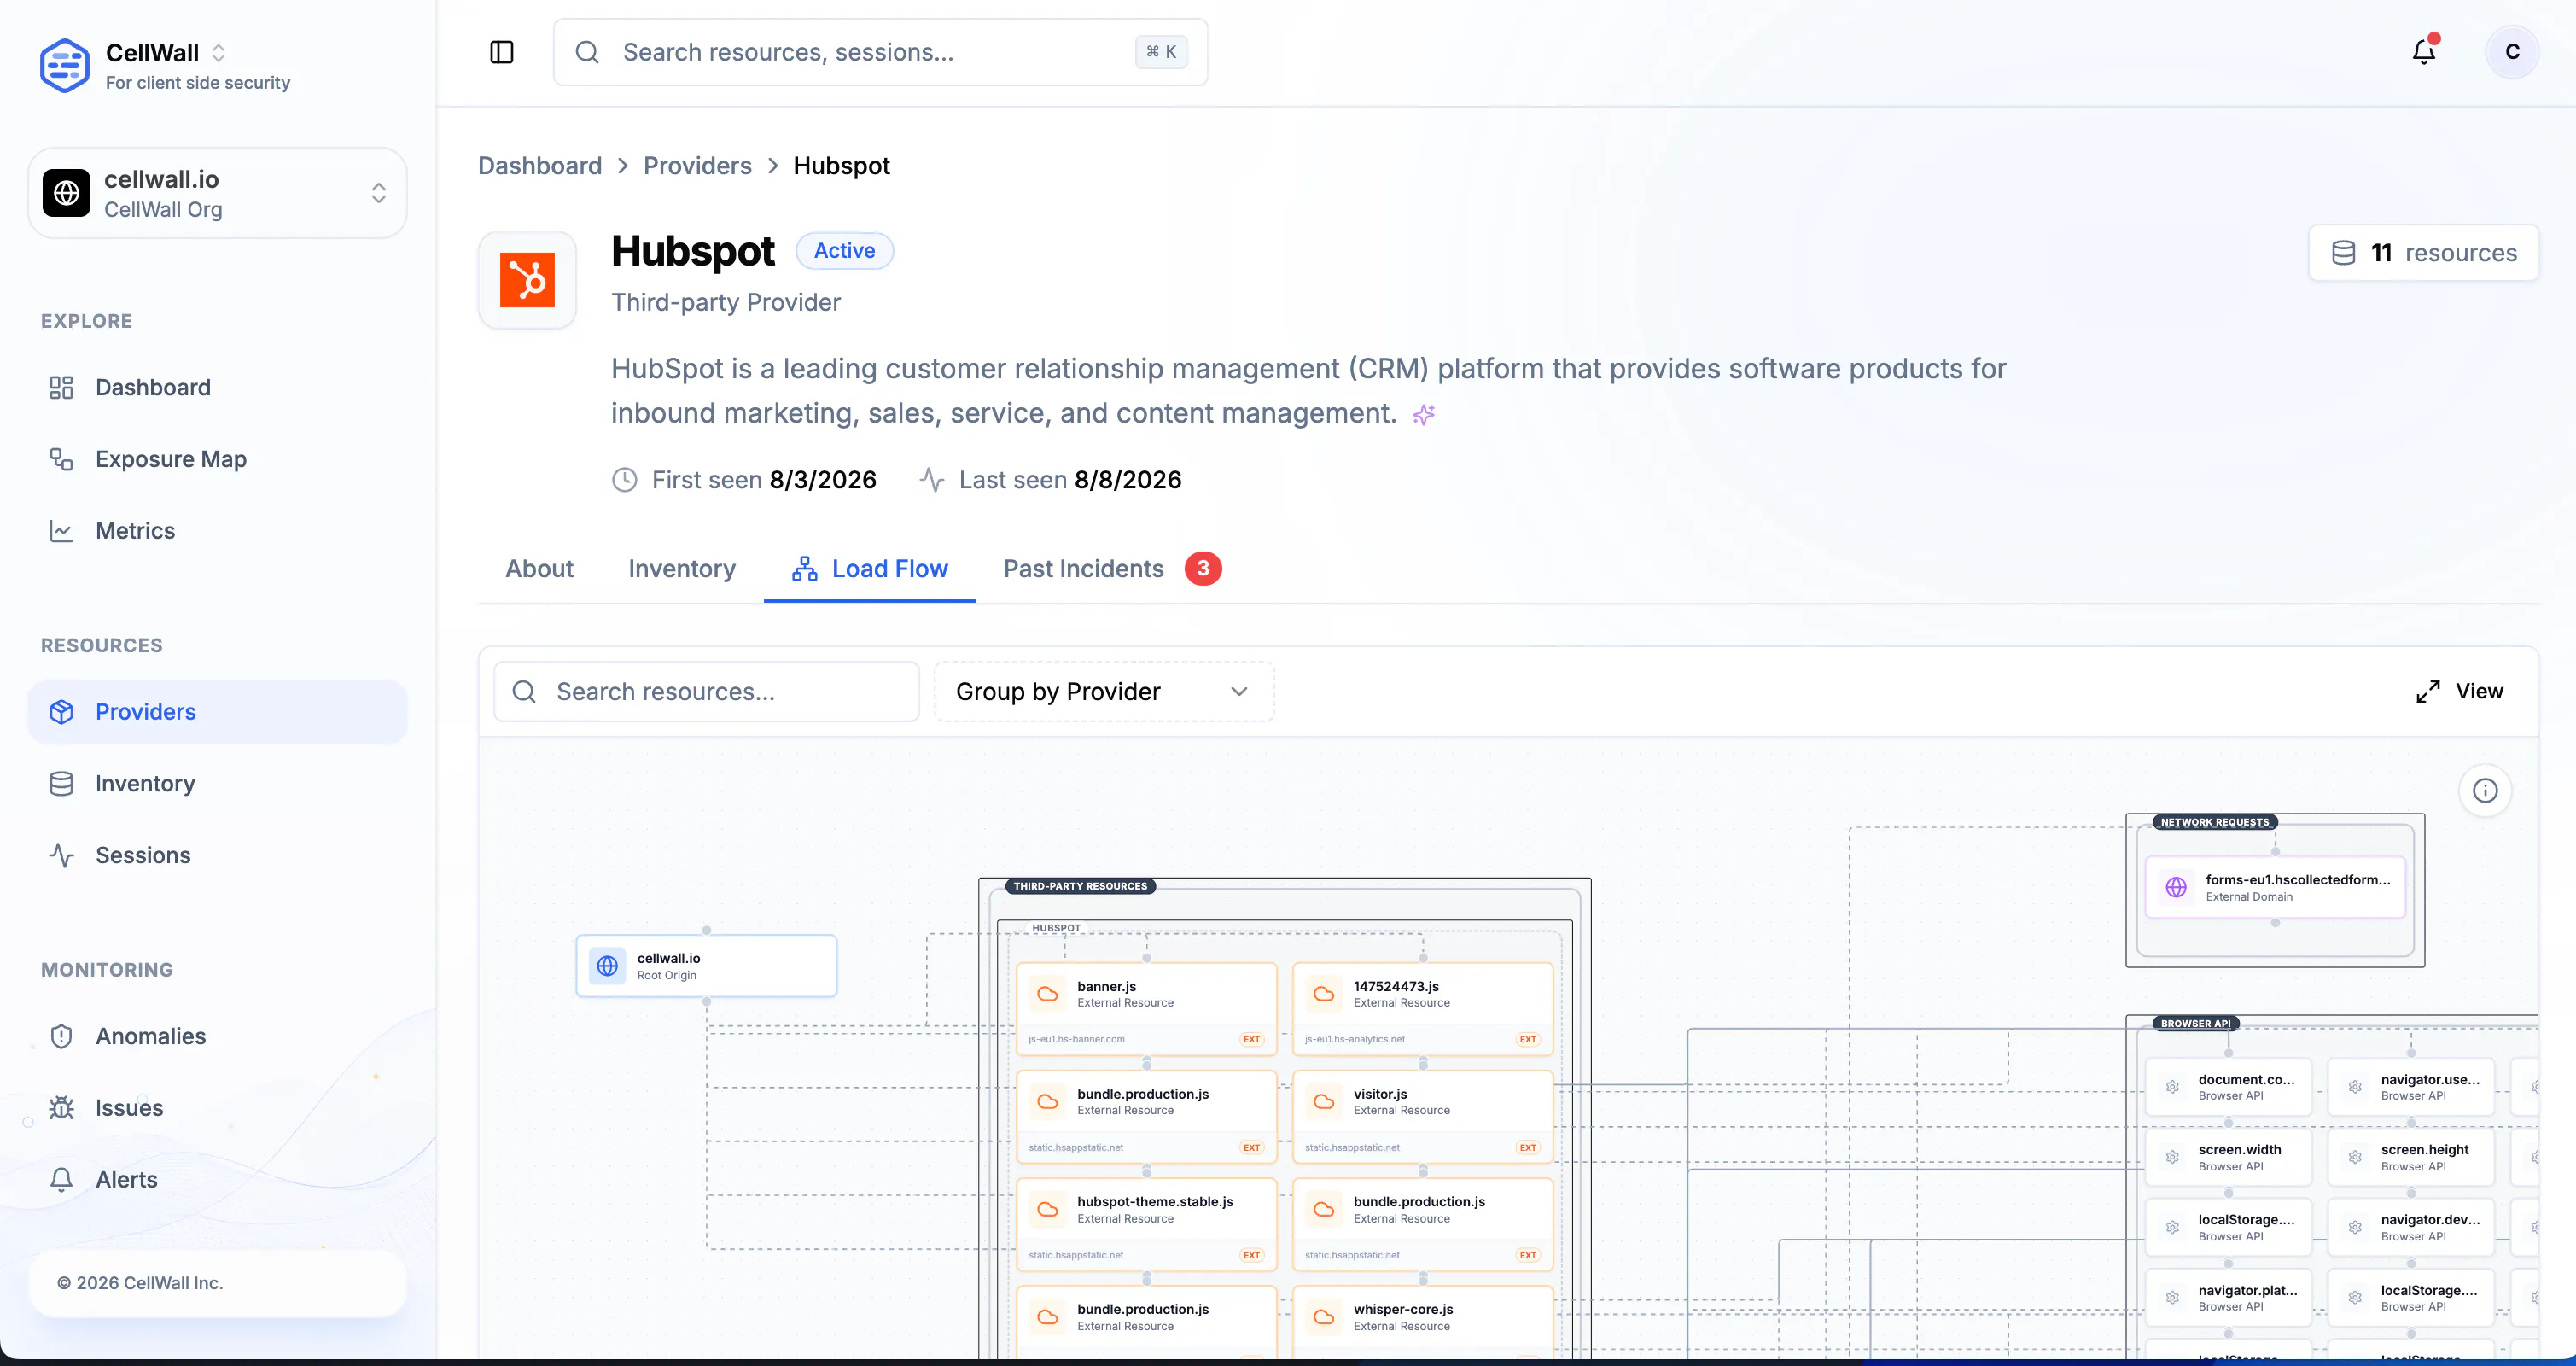2576x1366 pixels.
Task: Open Alerts in the sidebar
Action: (x=218, y=1180)
